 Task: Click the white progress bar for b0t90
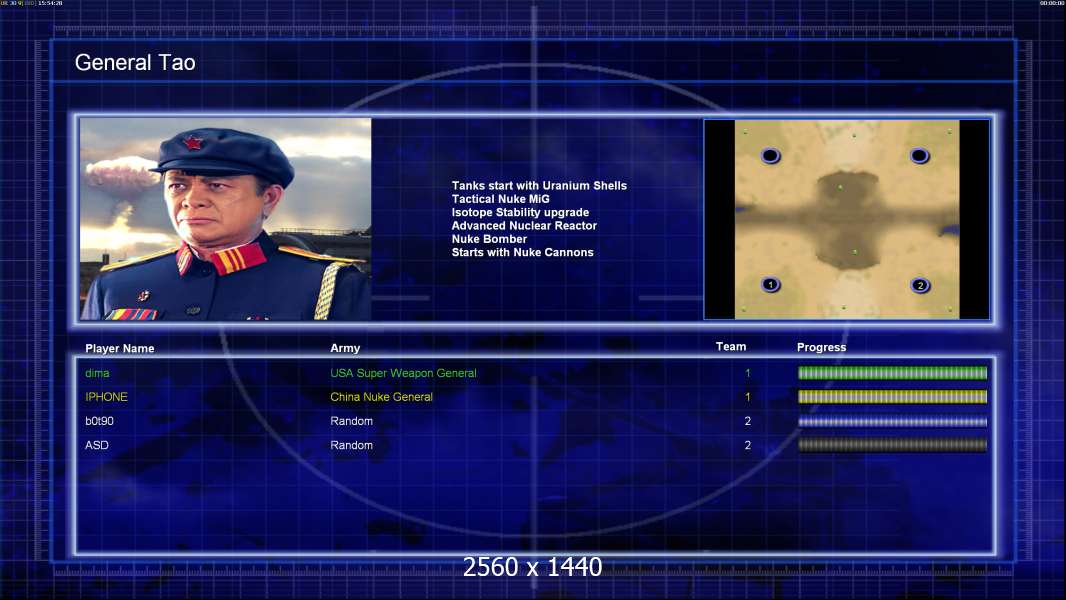(892, 421)
